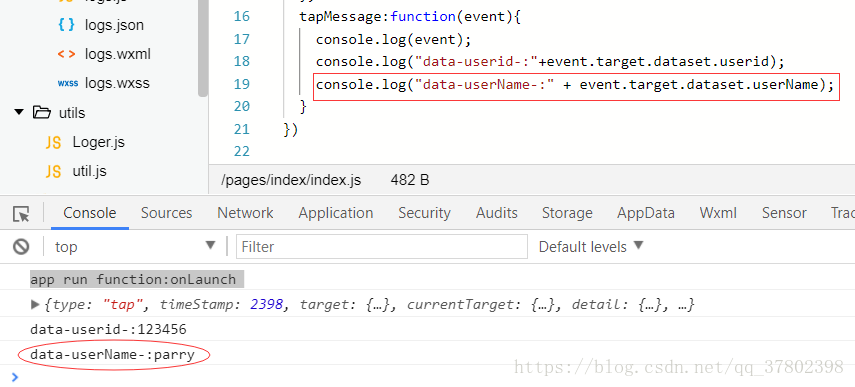Open logs.wxml in the file tree

tap(118, 55)
